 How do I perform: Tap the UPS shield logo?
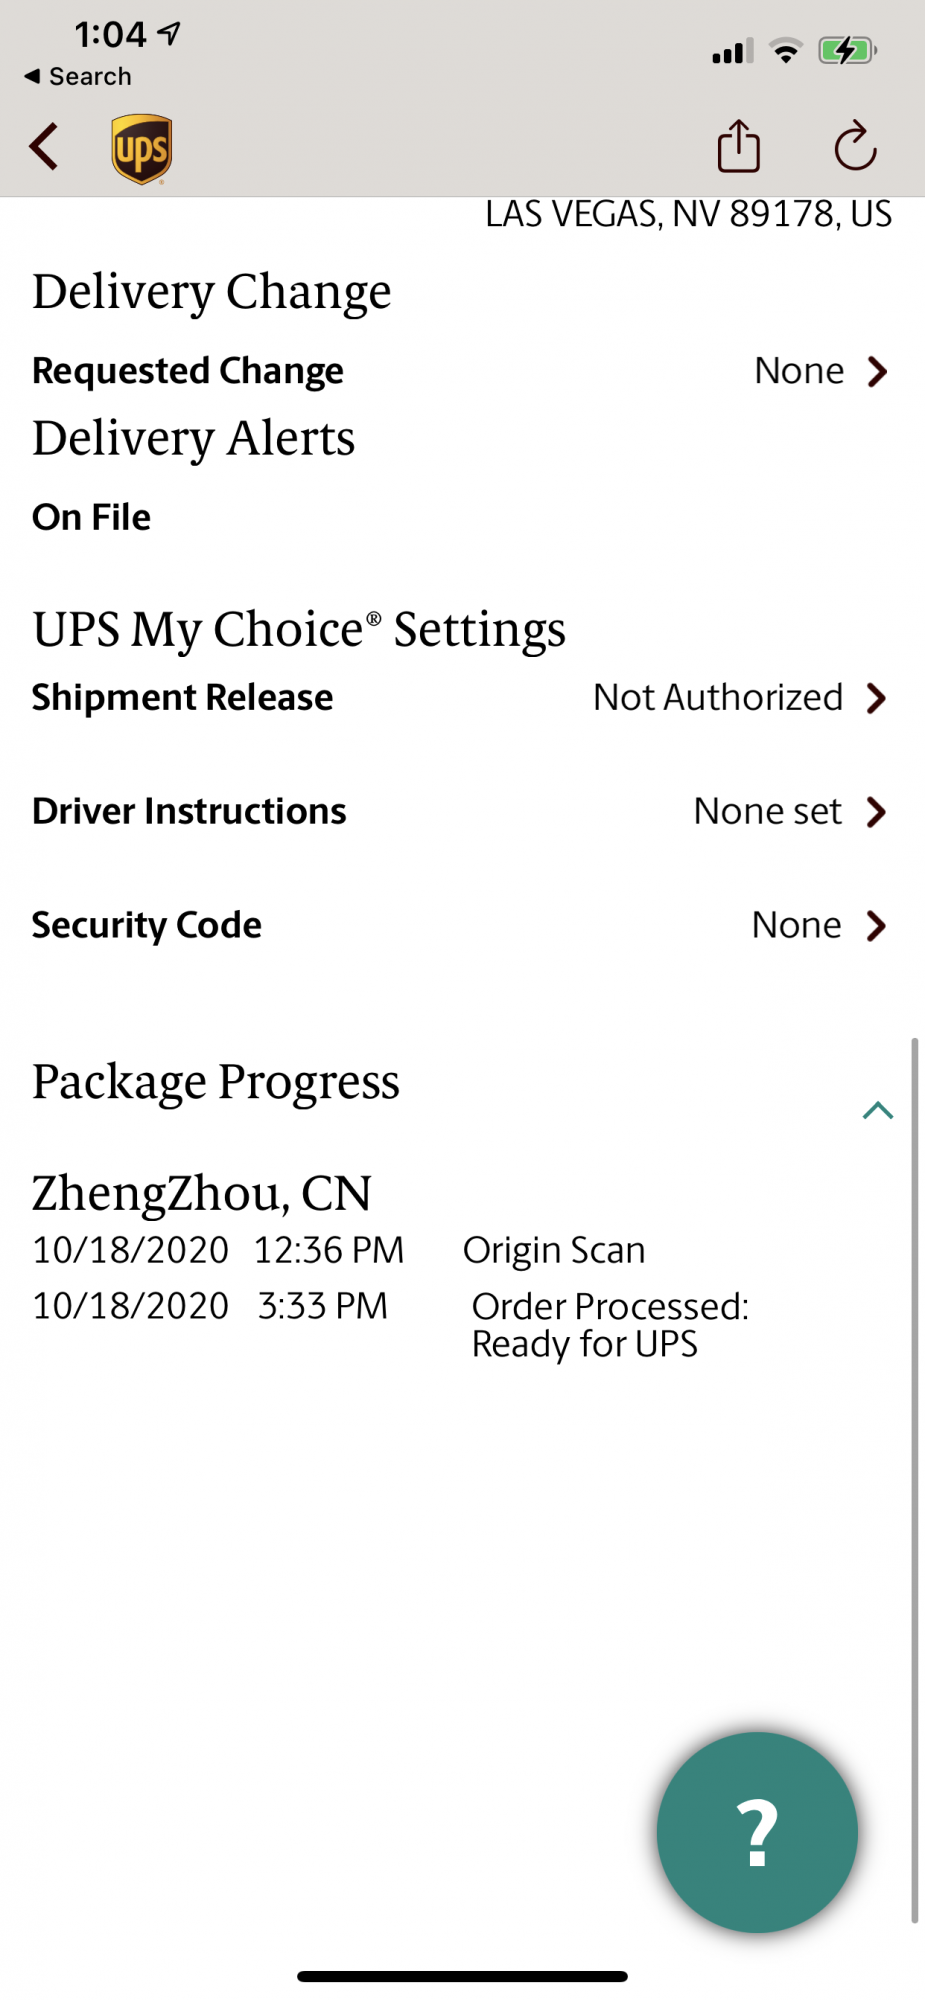click(141, 149)
